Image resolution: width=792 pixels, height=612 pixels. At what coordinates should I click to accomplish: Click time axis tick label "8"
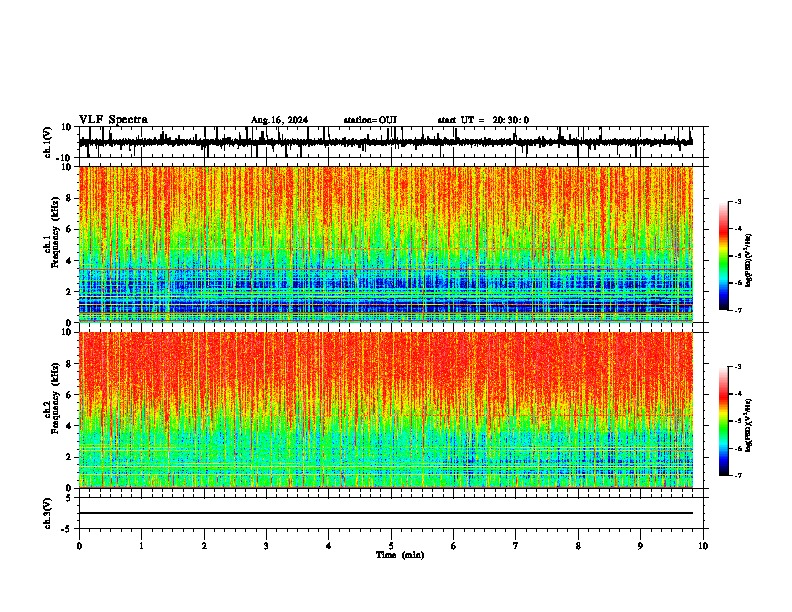click(578, 546)
